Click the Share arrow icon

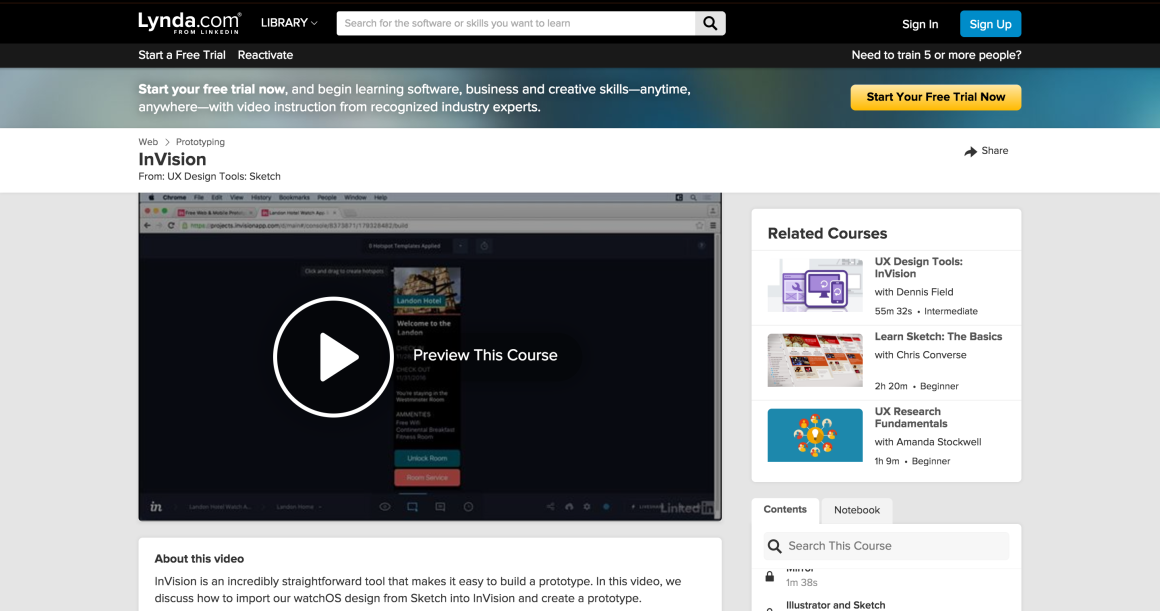[971, 151]
